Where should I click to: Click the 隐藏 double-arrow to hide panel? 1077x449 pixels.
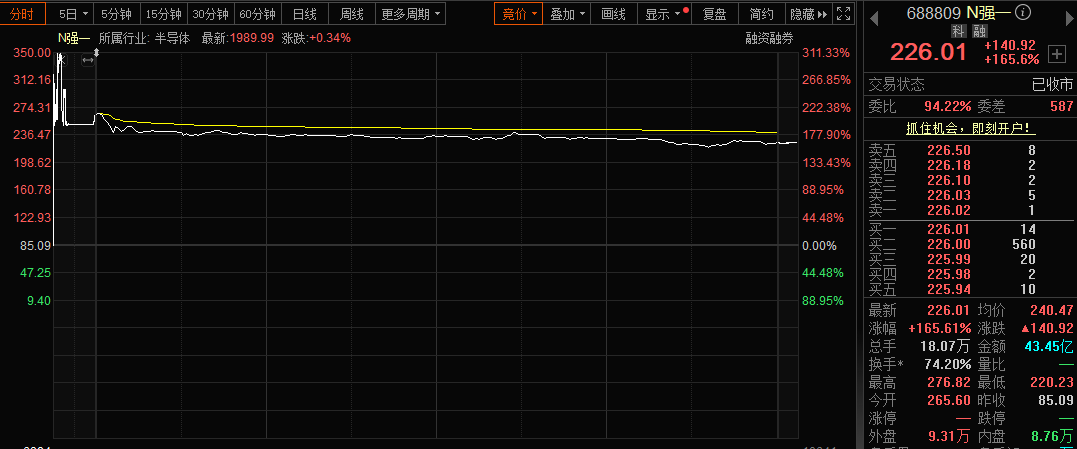coord(808,14)
